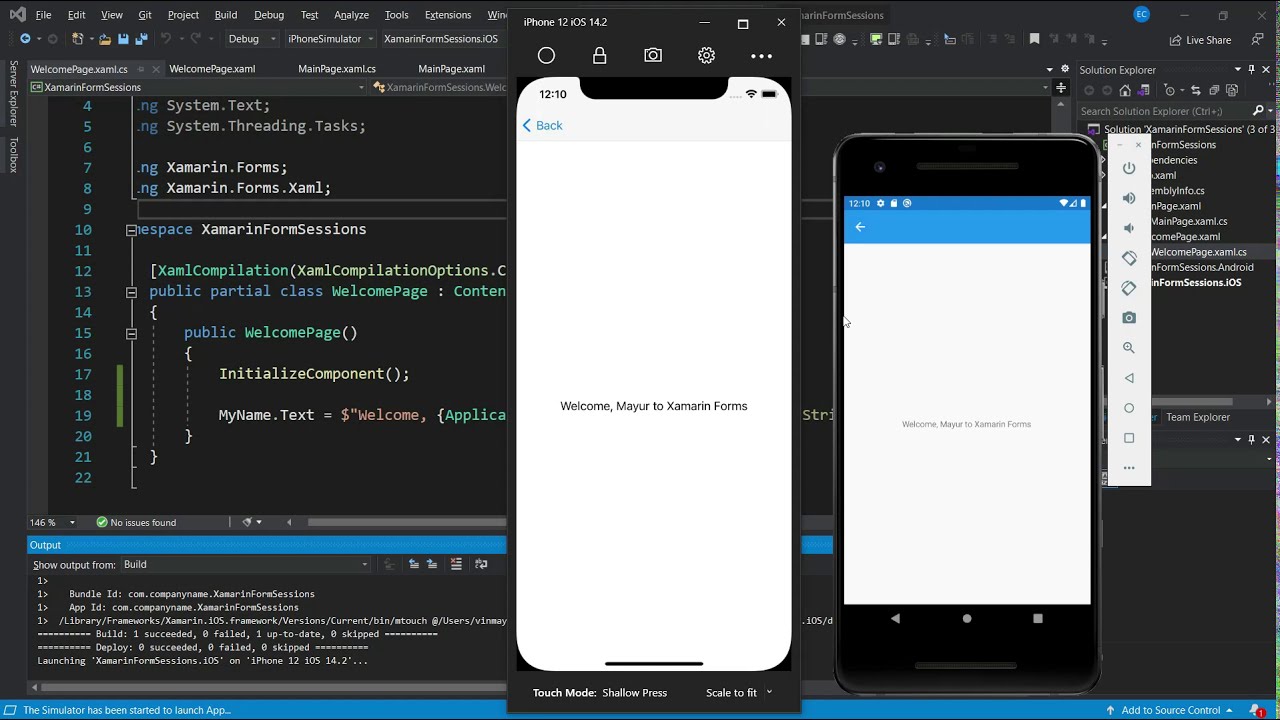This screenshot has height=720, width=1280.
Task: Click the No issues found indicator
Action: coord(136,522)
